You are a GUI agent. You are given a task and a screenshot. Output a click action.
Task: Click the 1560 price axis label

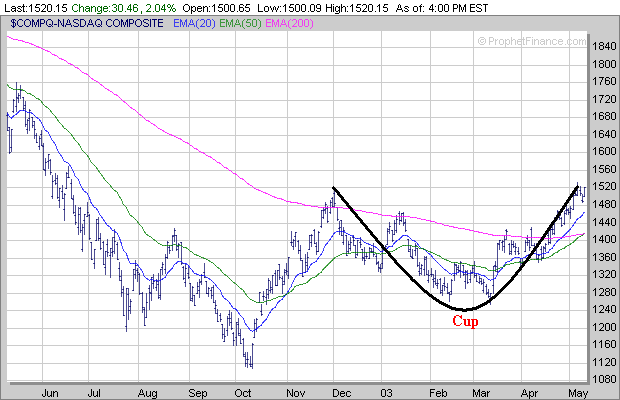604,169
